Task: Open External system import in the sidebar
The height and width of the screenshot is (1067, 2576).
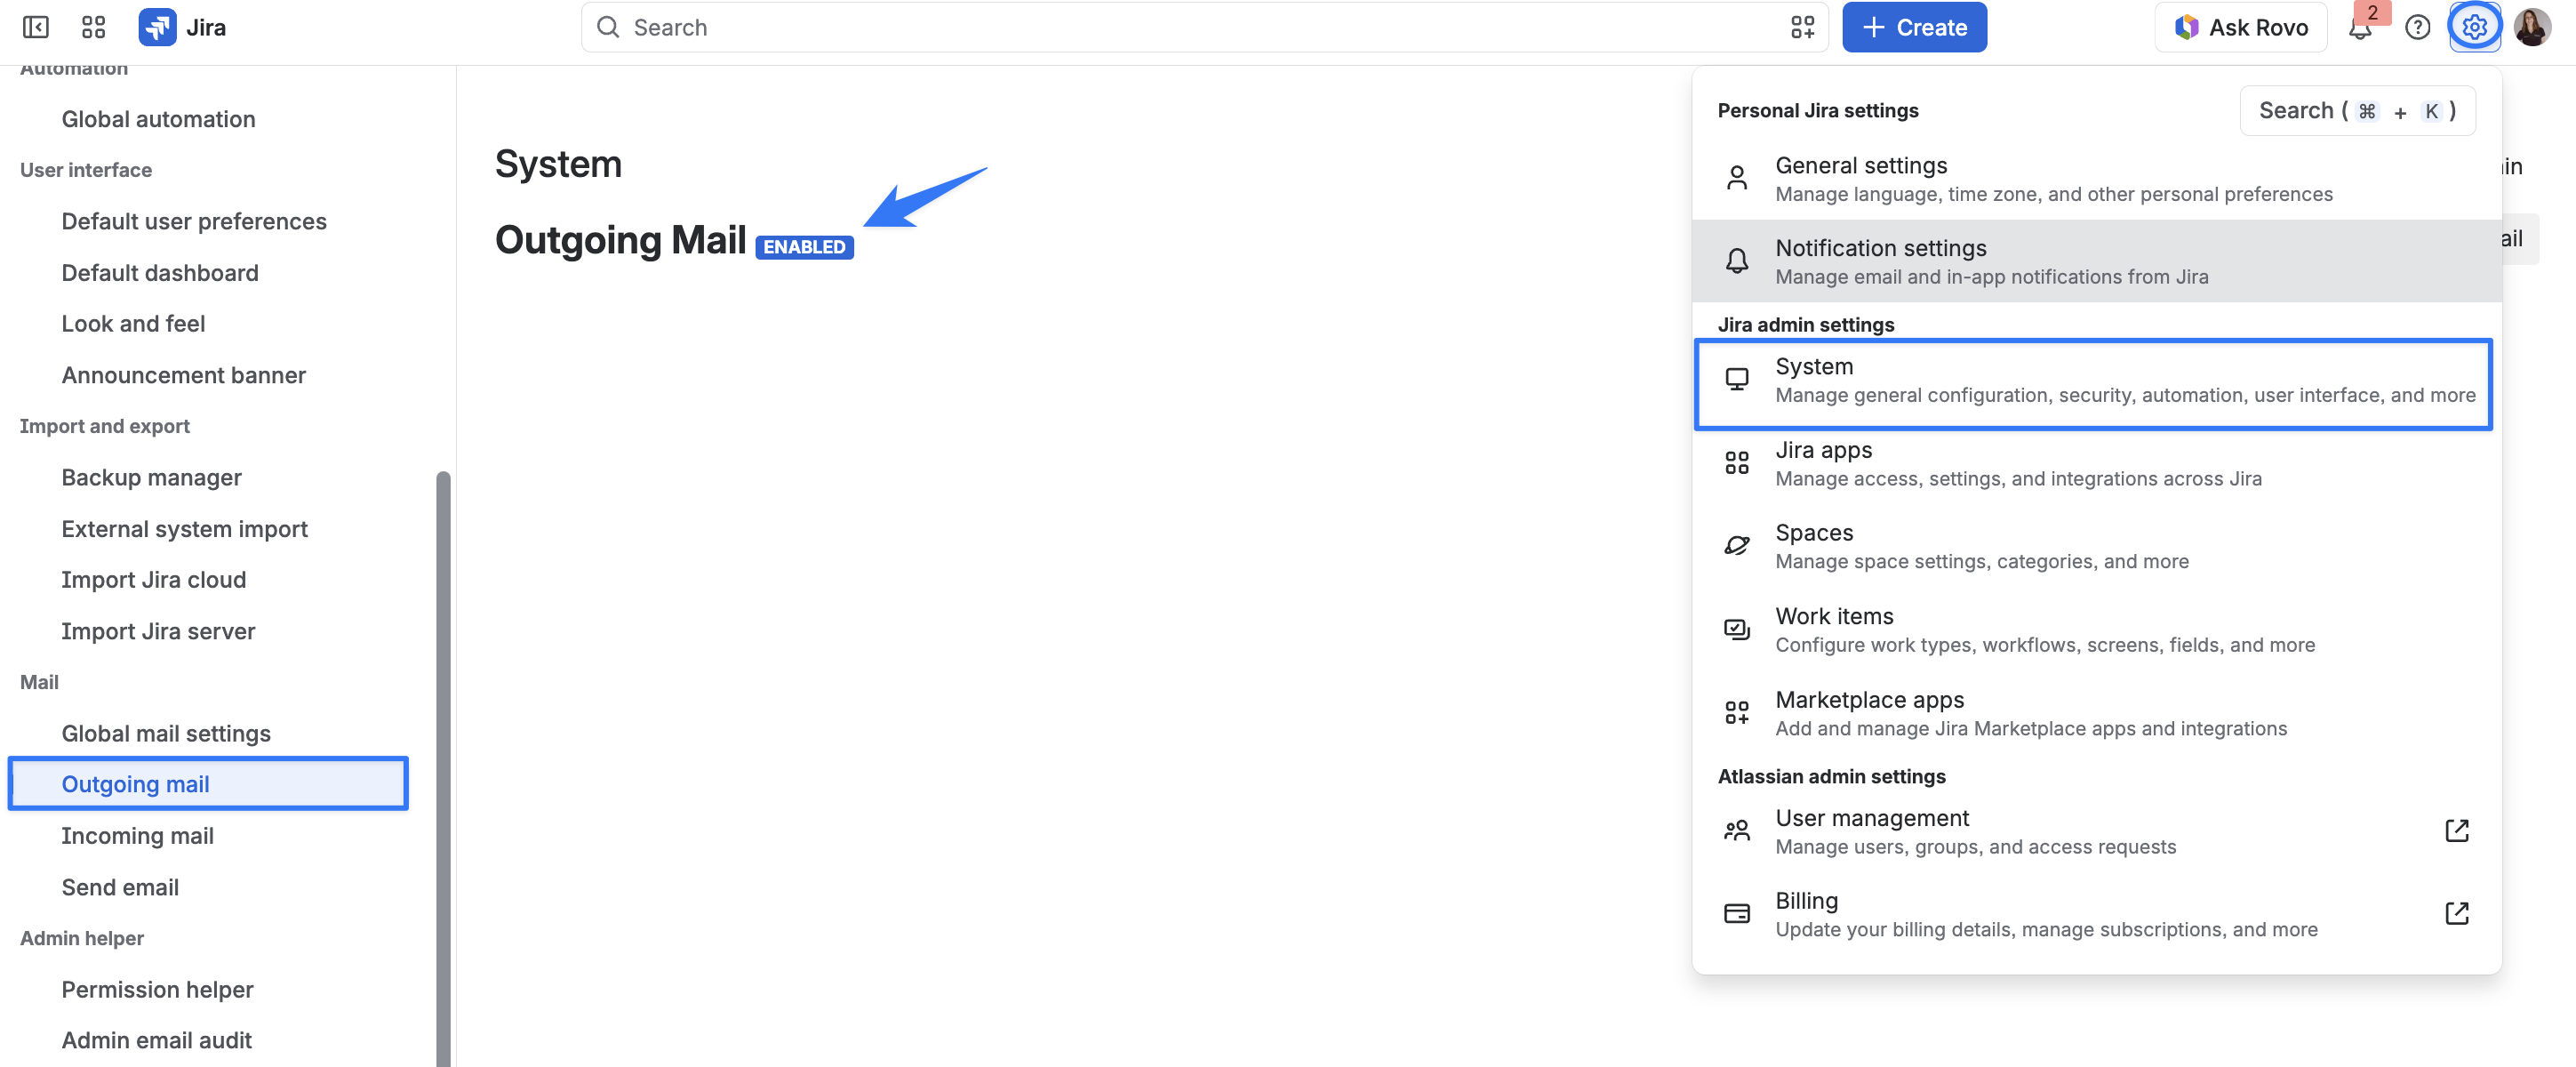Action: (184, 529)
